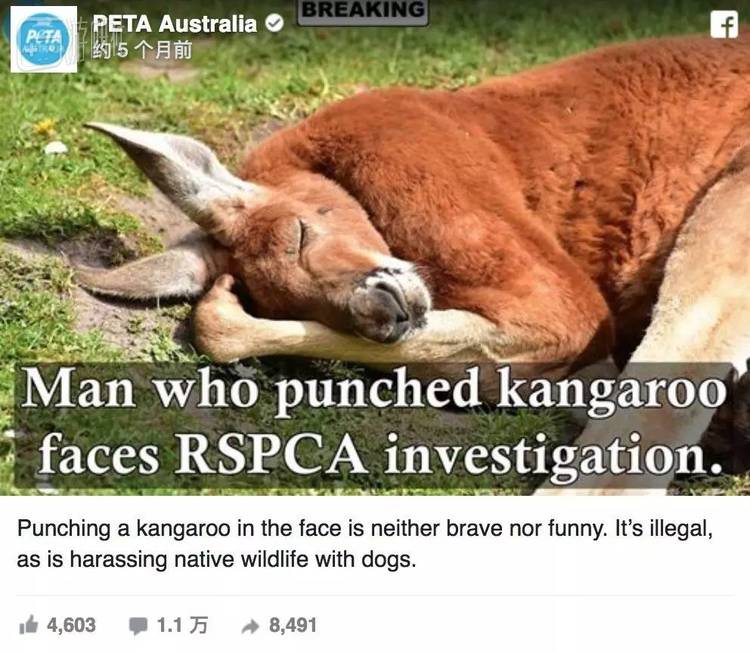Click the 8,491 shares count
The width and height of the screenshot is (750, 653).
[x=293, y=625]
